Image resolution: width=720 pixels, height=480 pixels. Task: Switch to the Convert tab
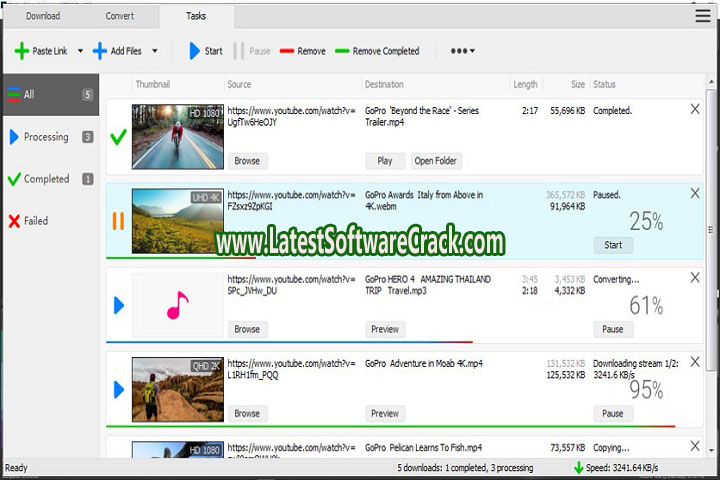[x=120, y=16]
